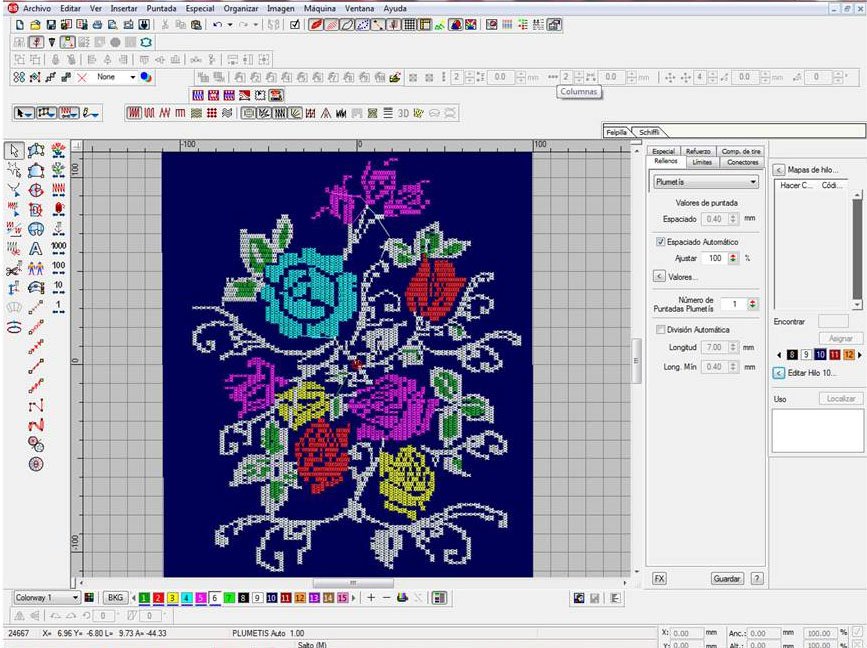
Task: Select the scissors trim tool in left toolbox
Action: pyautogui.click(x=14, y=269)
